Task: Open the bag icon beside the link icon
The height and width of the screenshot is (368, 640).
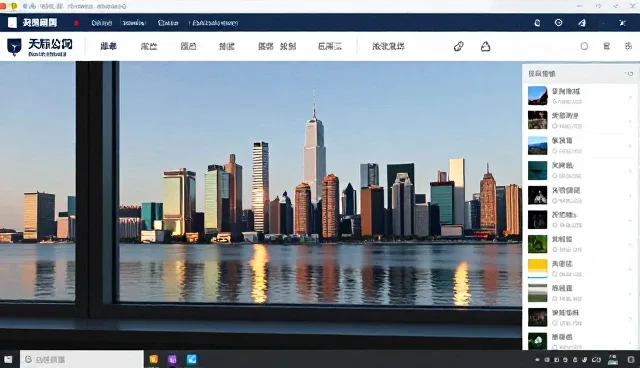Action: tap(485, 47)
